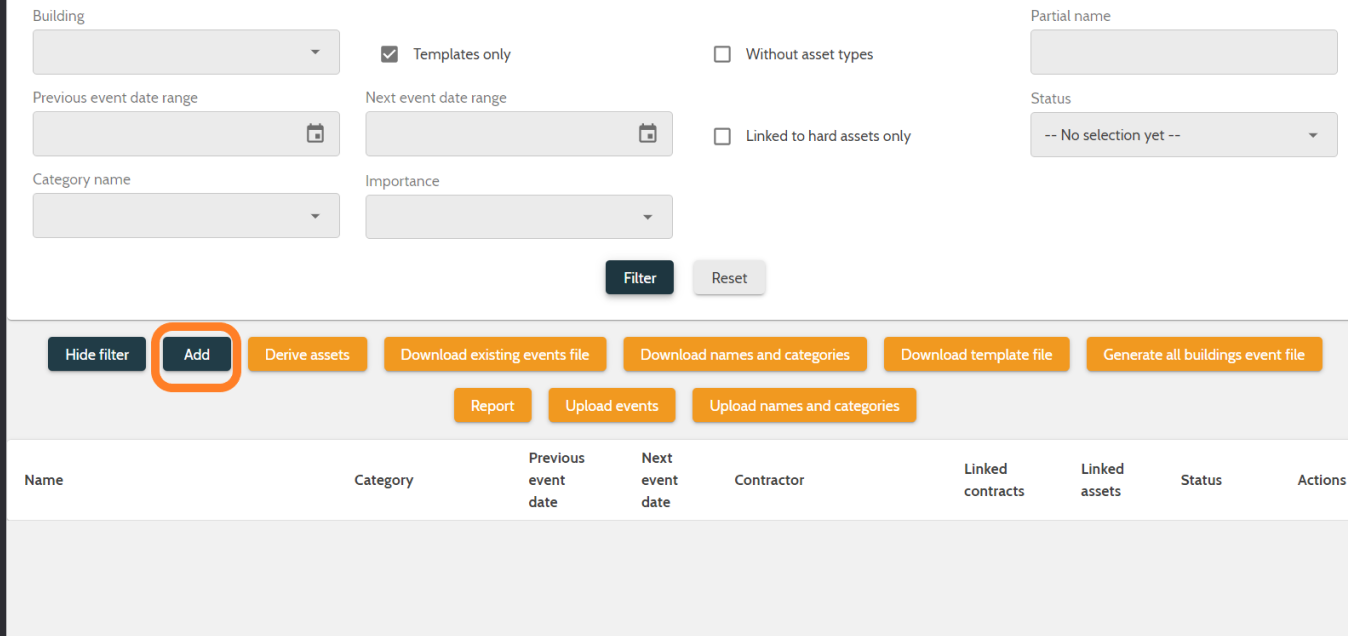Image resolution: width=1348 pixels, height=636 pixels.
Task: Click the Partial name input field
Action: pos(1183,52)
